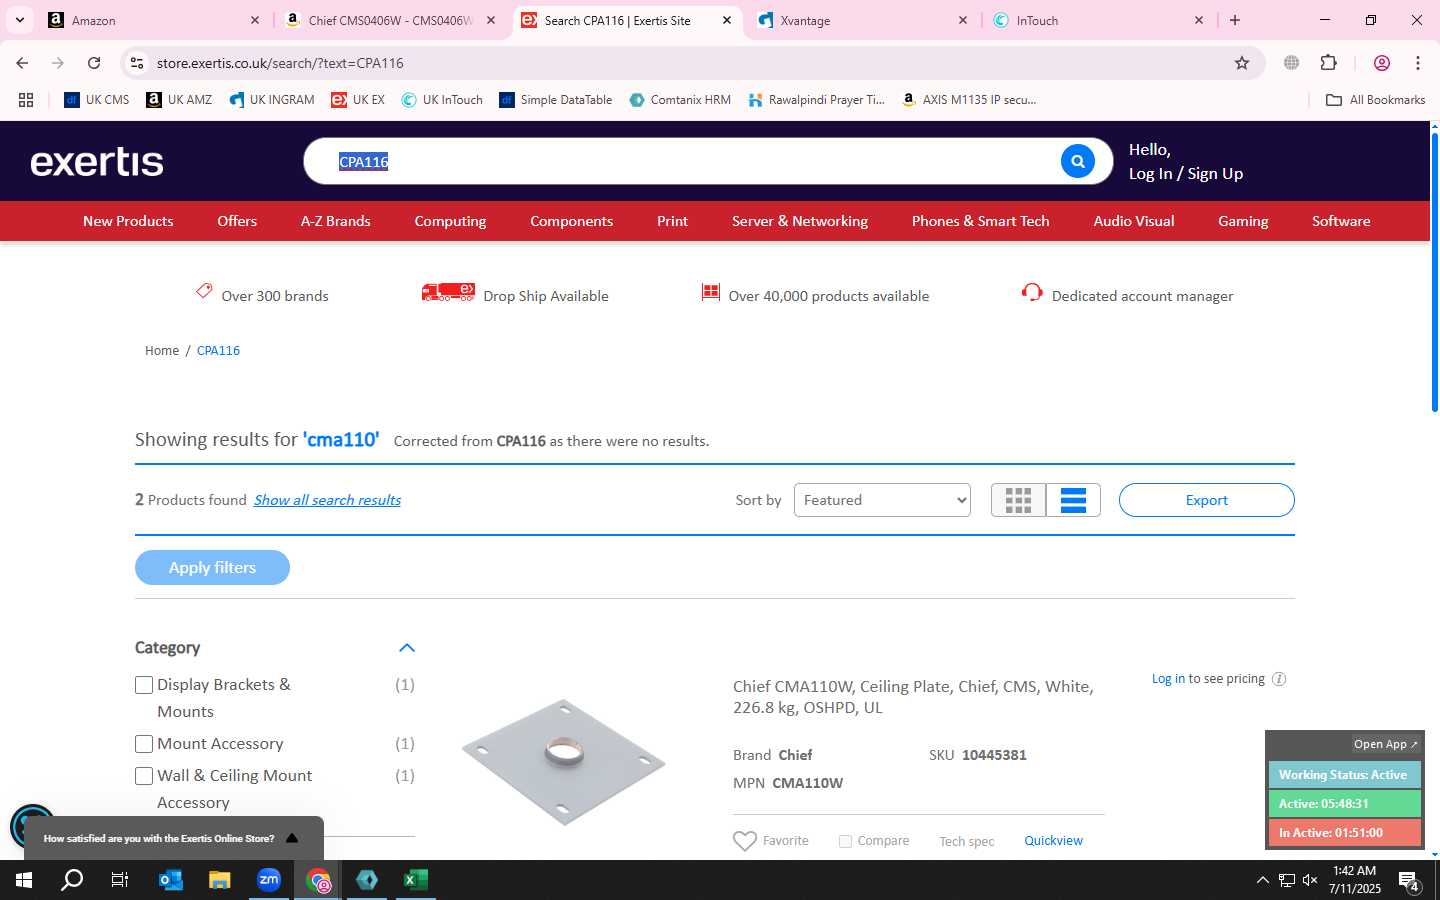Reload the current page

pyautogui.click(x=94, y=63)
